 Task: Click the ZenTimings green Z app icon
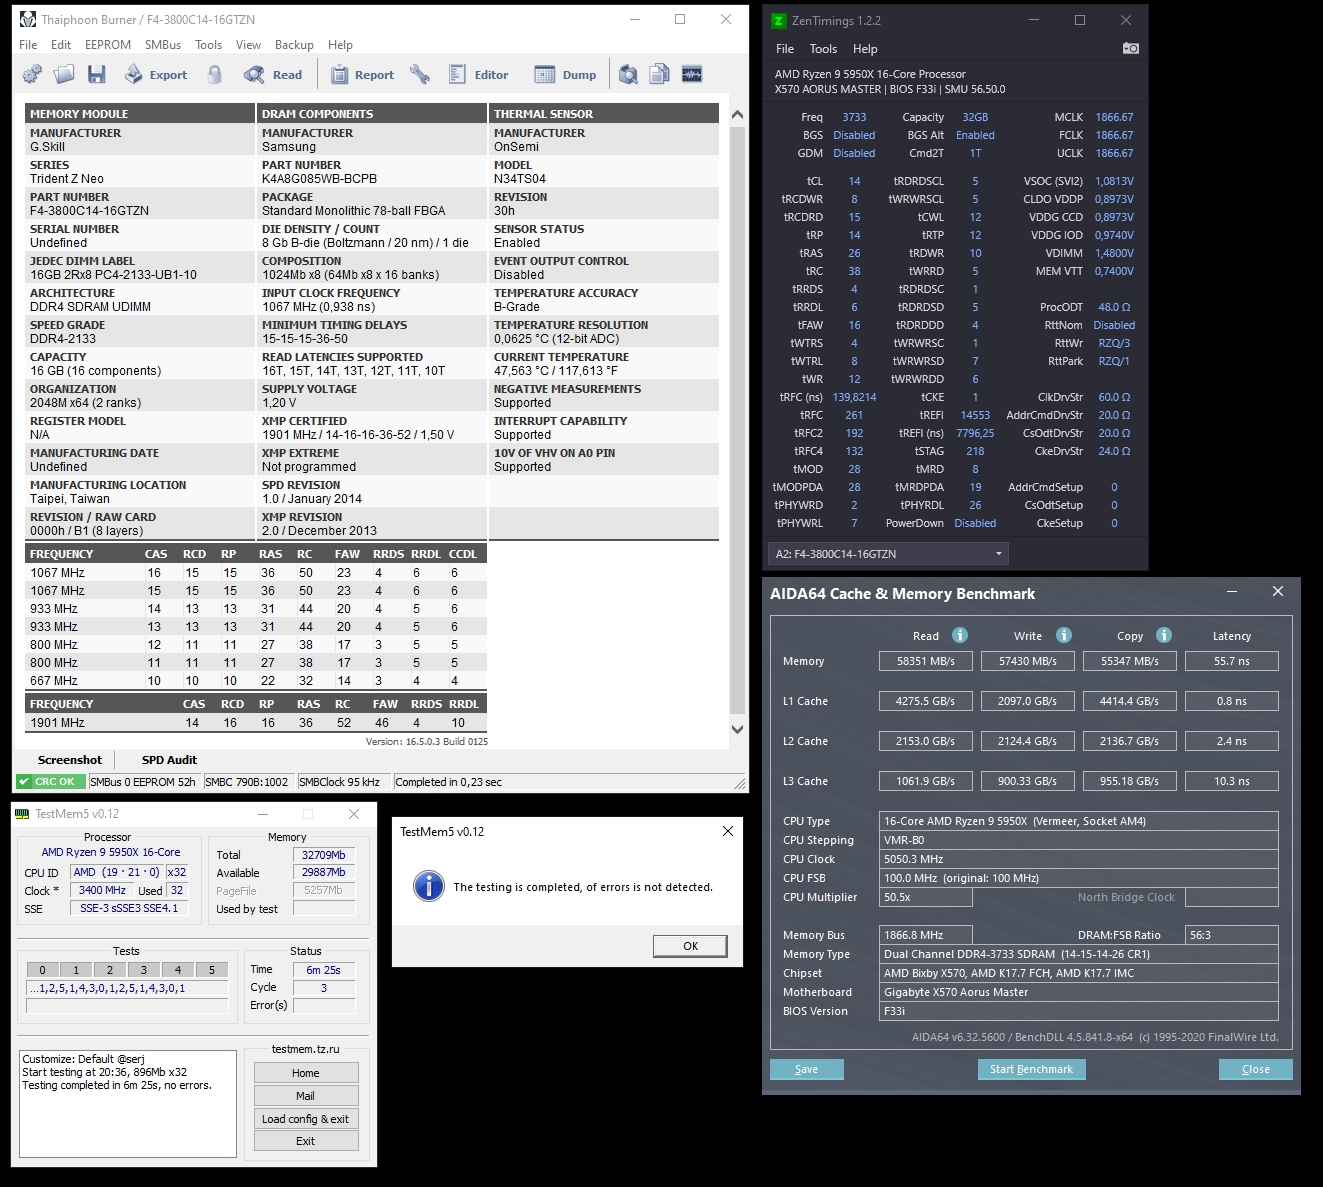click(x=779, y=20)
